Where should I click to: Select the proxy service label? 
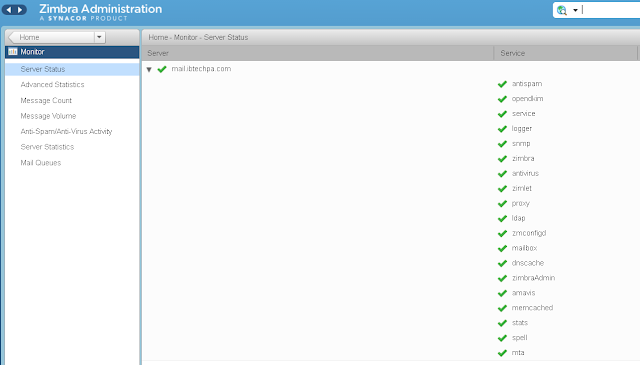click(520, 203)
